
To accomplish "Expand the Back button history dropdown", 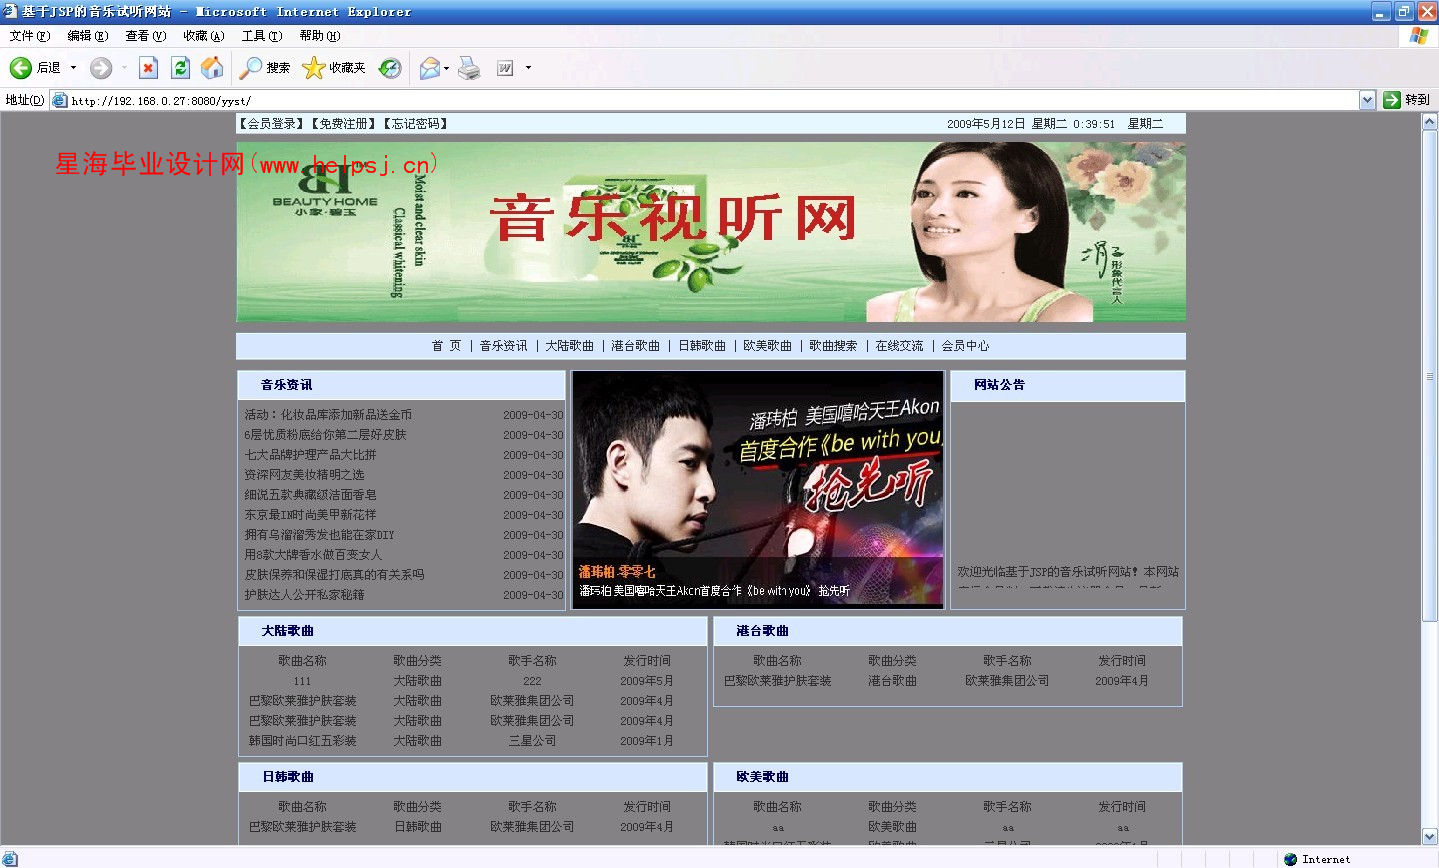I will point(73,68).
